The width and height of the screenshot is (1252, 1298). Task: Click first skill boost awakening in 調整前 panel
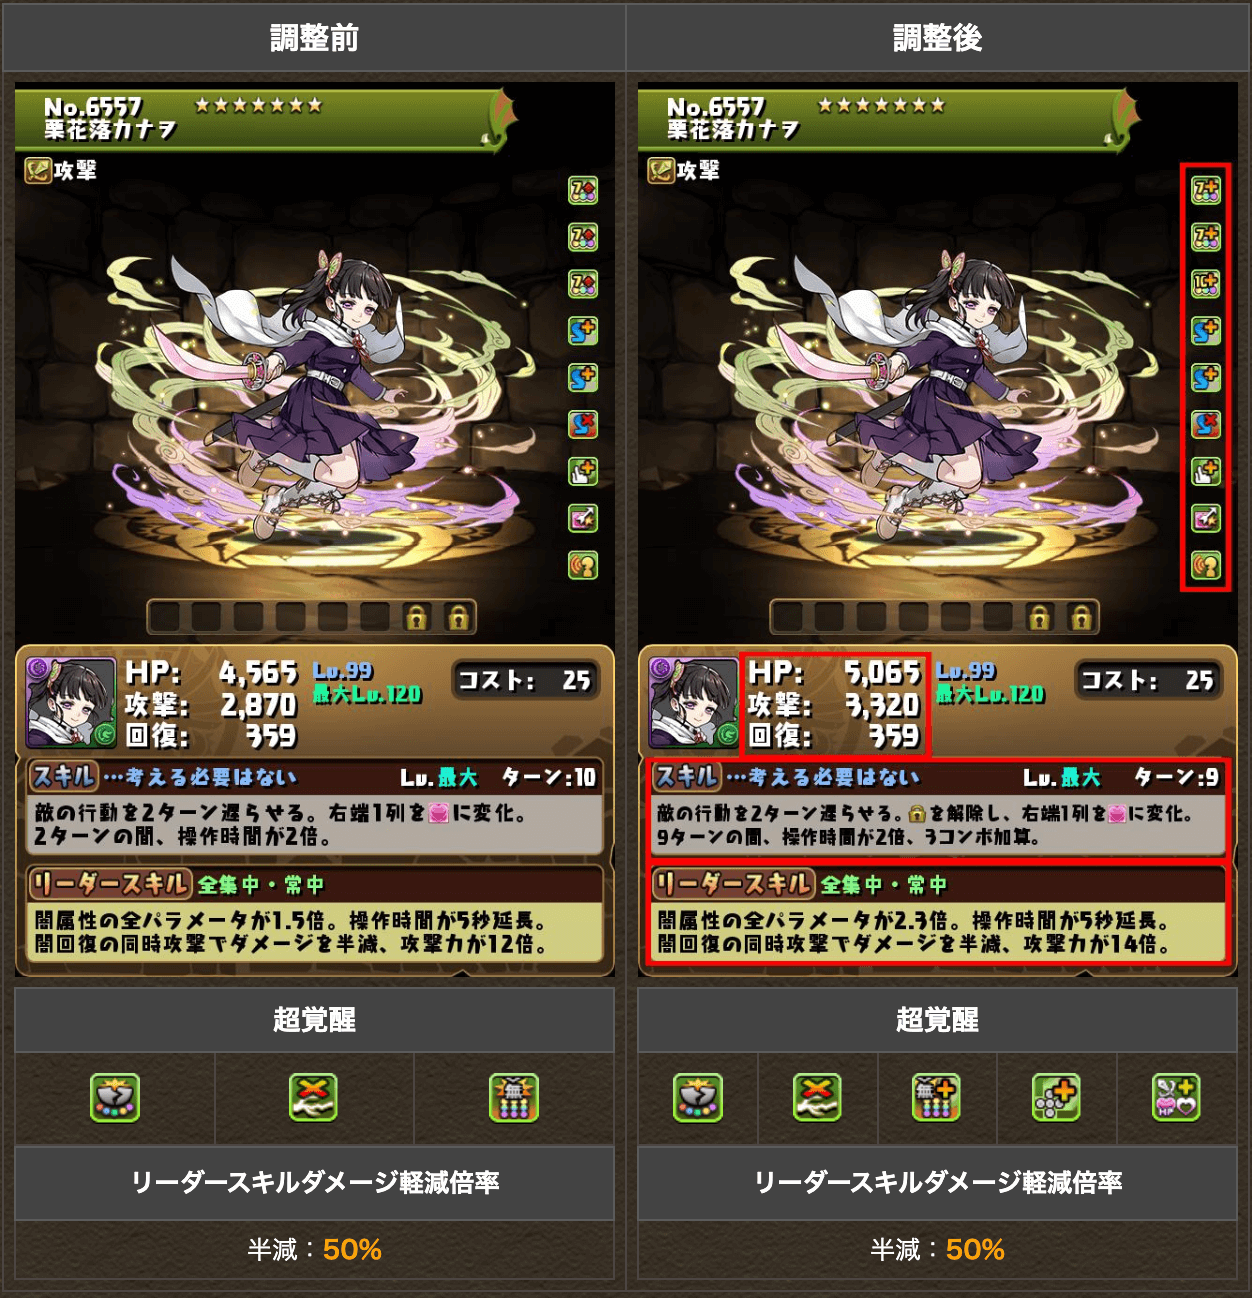(582, 330)
